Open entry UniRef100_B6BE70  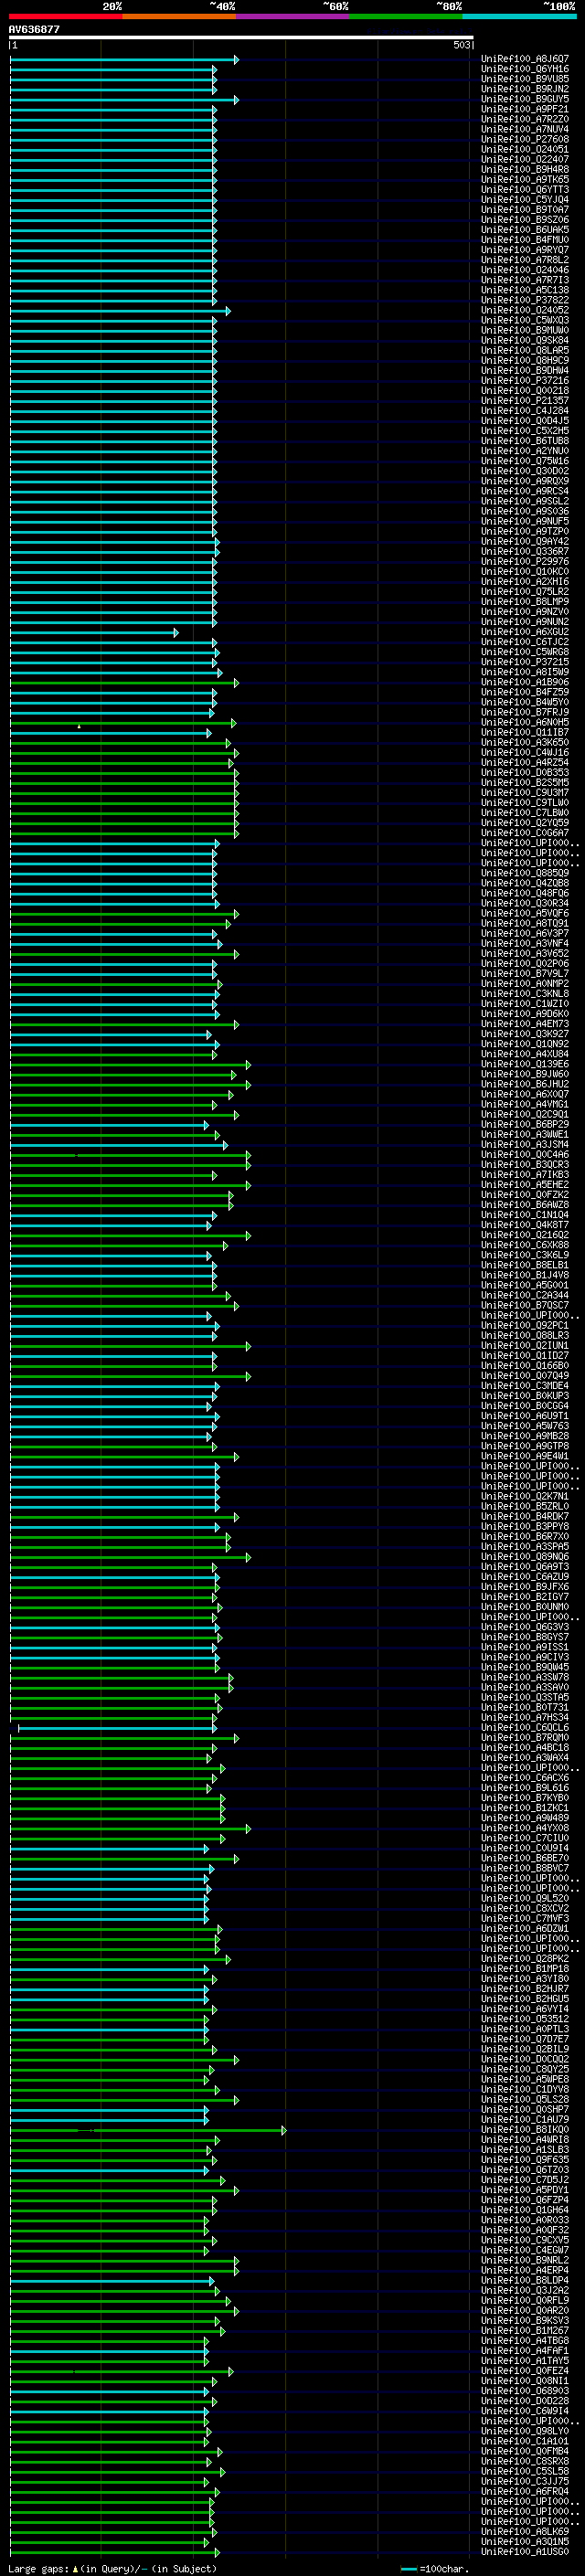point(525,1858)
